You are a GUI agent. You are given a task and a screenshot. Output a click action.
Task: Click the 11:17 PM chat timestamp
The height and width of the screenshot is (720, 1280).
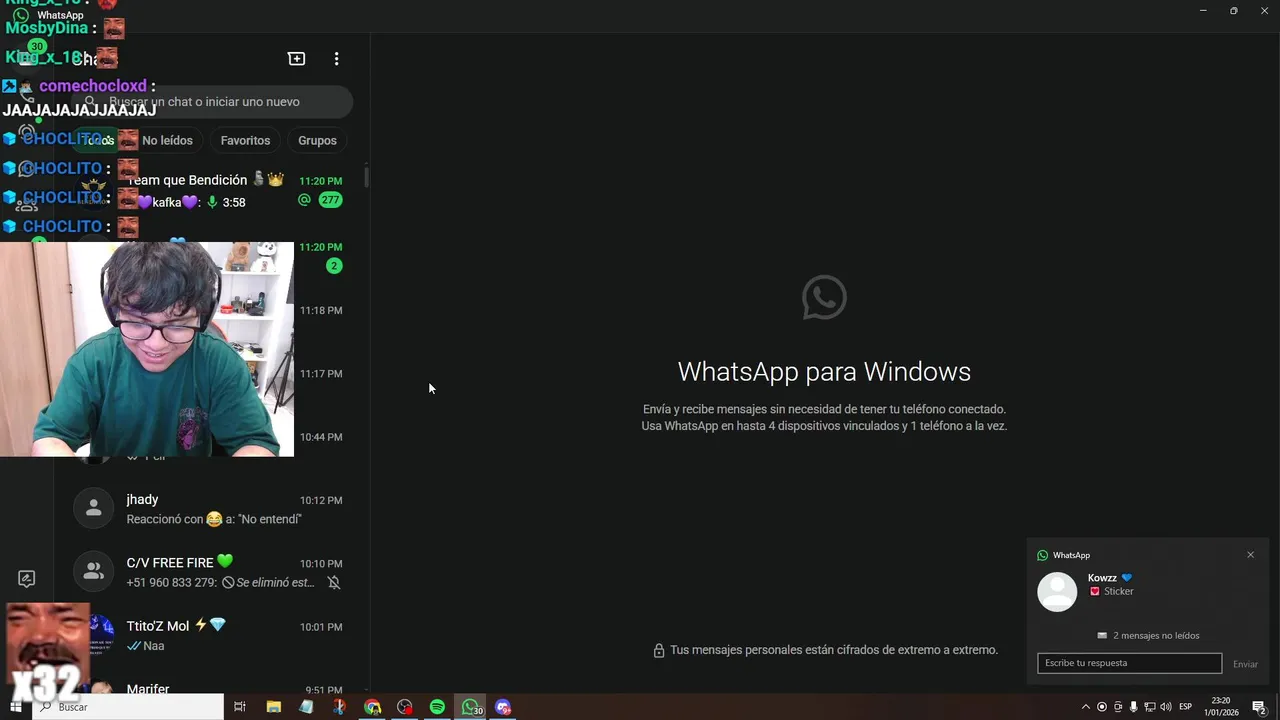[x=321, y=373]
